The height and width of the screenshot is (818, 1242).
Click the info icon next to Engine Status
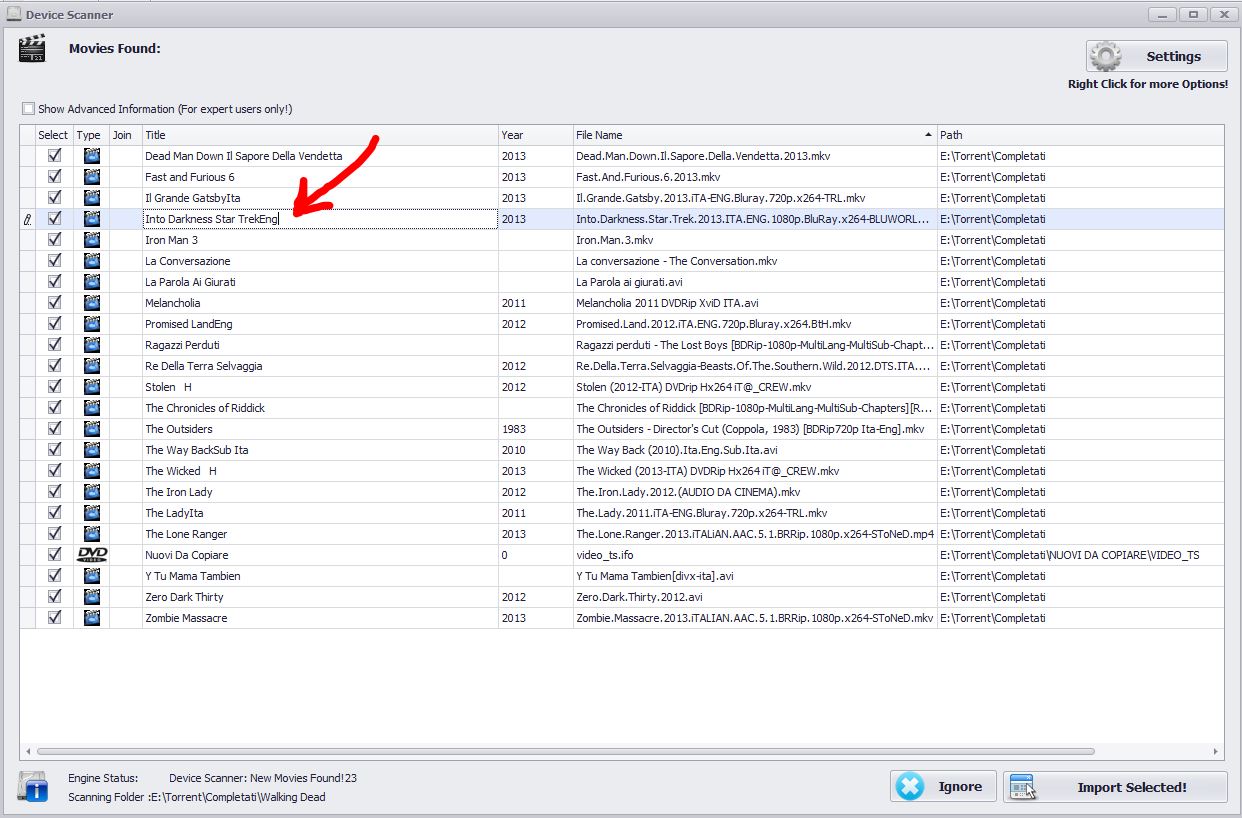click(33, 787)
